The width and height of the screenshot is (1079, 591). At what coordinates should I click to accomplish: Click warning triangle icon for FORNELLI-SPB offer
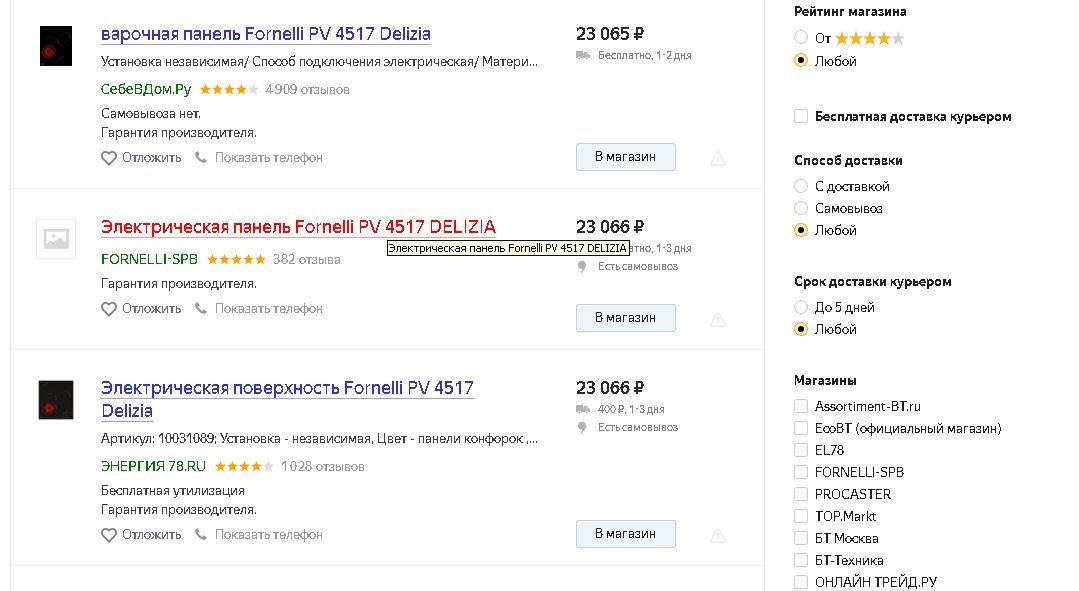pos(717,319)
